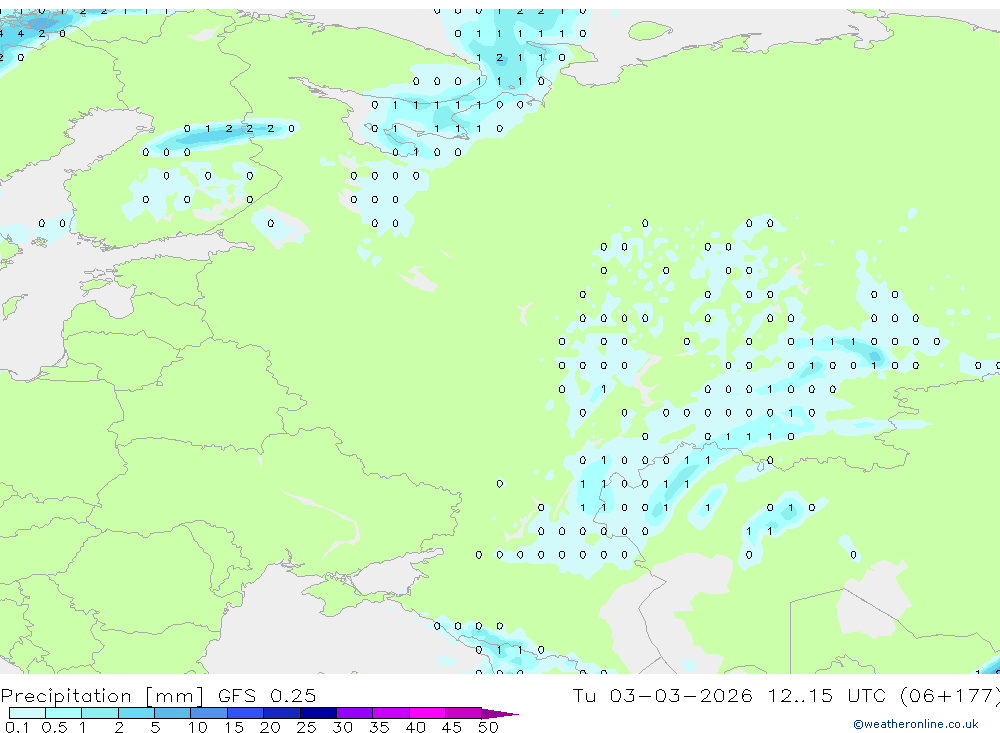This screenshot has width=1000, height=733.
Task: Click the 45–50 mm dark magenta legend swatch
Action: (x=464, y=713)
